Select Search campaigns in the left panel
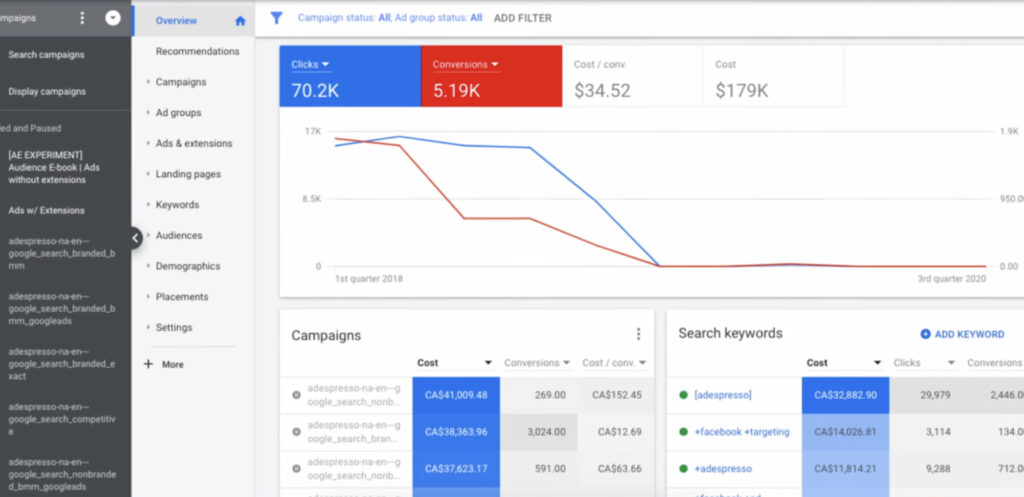This screenshot has height=497, width=1024. tap(46, 55)
